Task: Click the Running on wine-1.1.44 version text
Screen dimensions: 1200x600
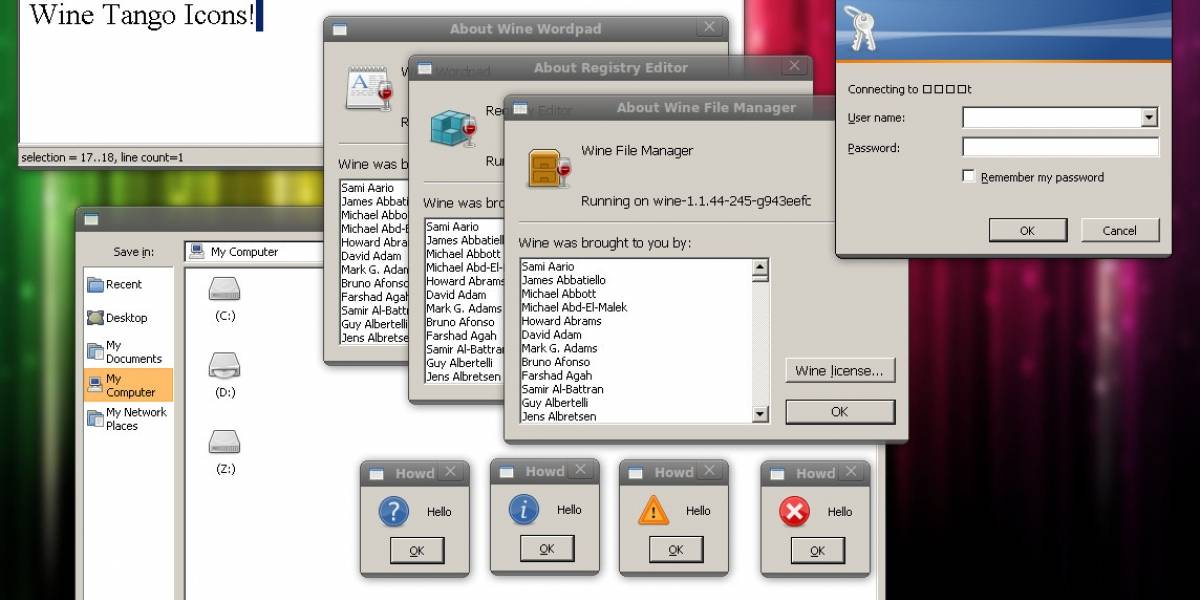Action: coord(696,201)
